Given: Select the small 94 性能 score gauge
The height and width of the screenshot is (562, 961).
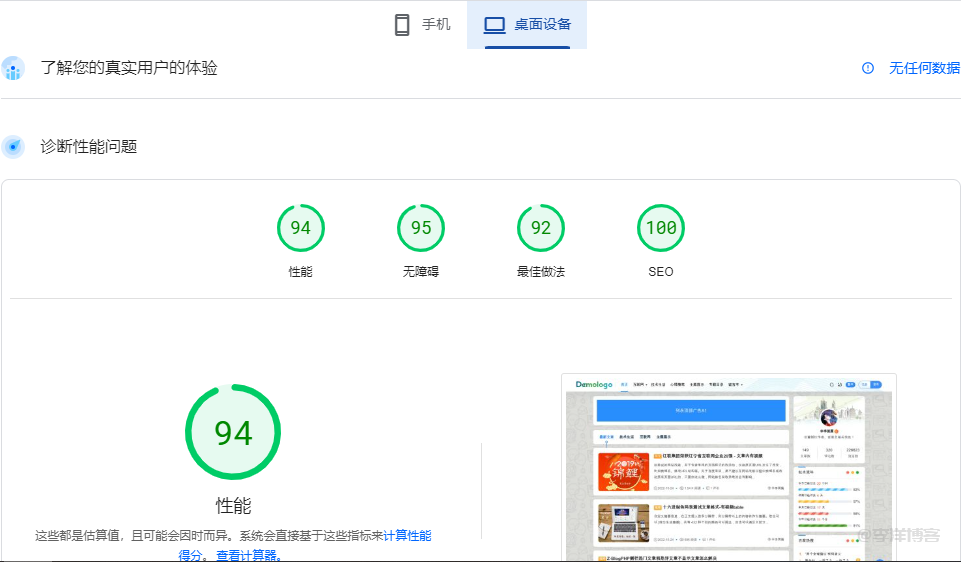Looking at the screenshot, I should coord(300,228).
